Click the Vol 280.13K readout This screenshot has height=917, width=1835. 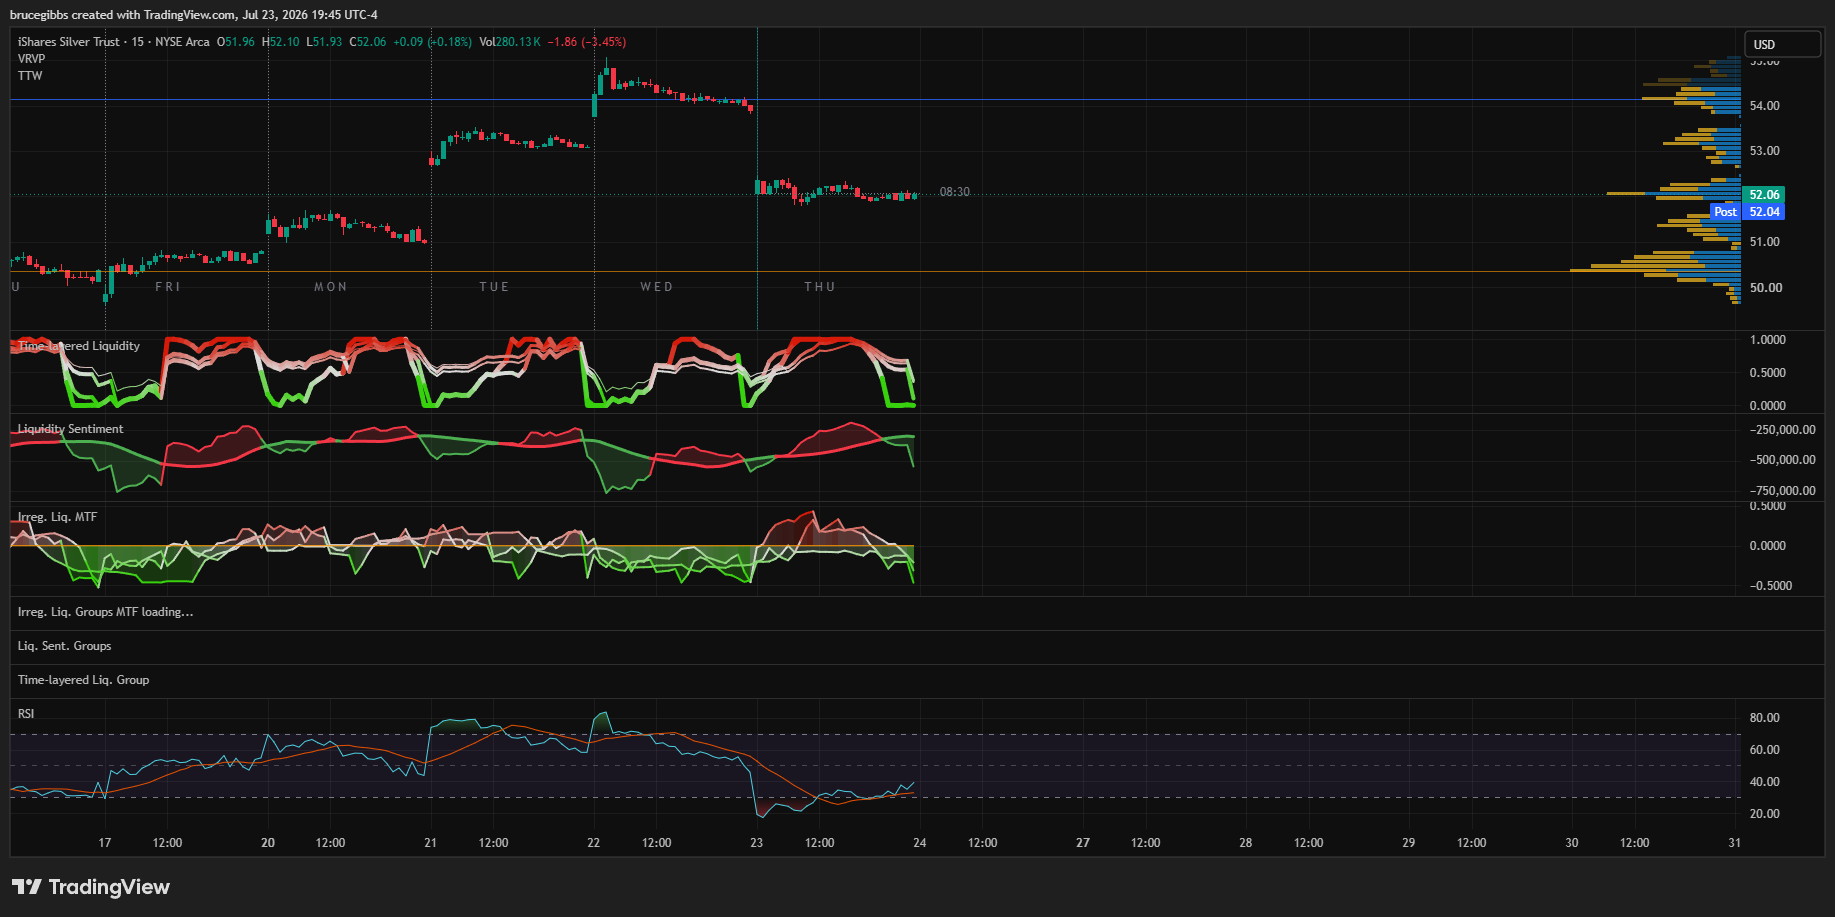coord(510,42)
